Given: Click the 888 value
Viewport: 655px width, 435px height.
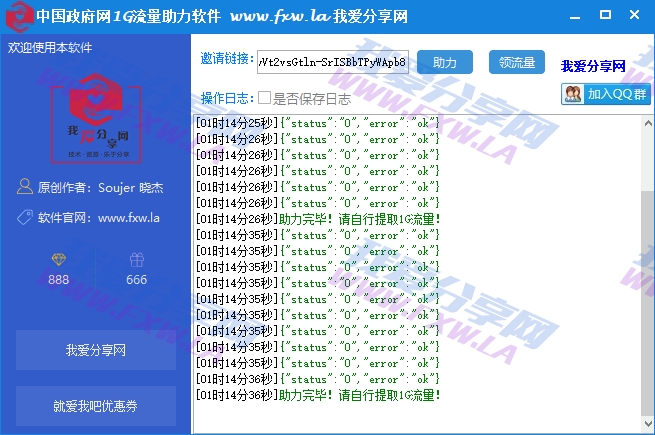Looking at the screenshot, I should (x=58, y=279).
